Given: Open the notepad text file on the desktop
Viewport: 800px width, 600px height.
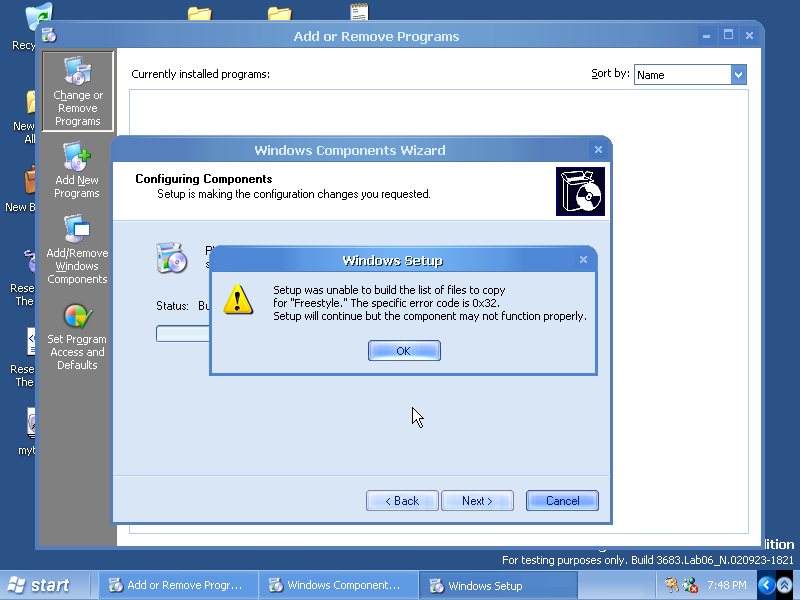Looking at the screenshot, I should (359, 12).
